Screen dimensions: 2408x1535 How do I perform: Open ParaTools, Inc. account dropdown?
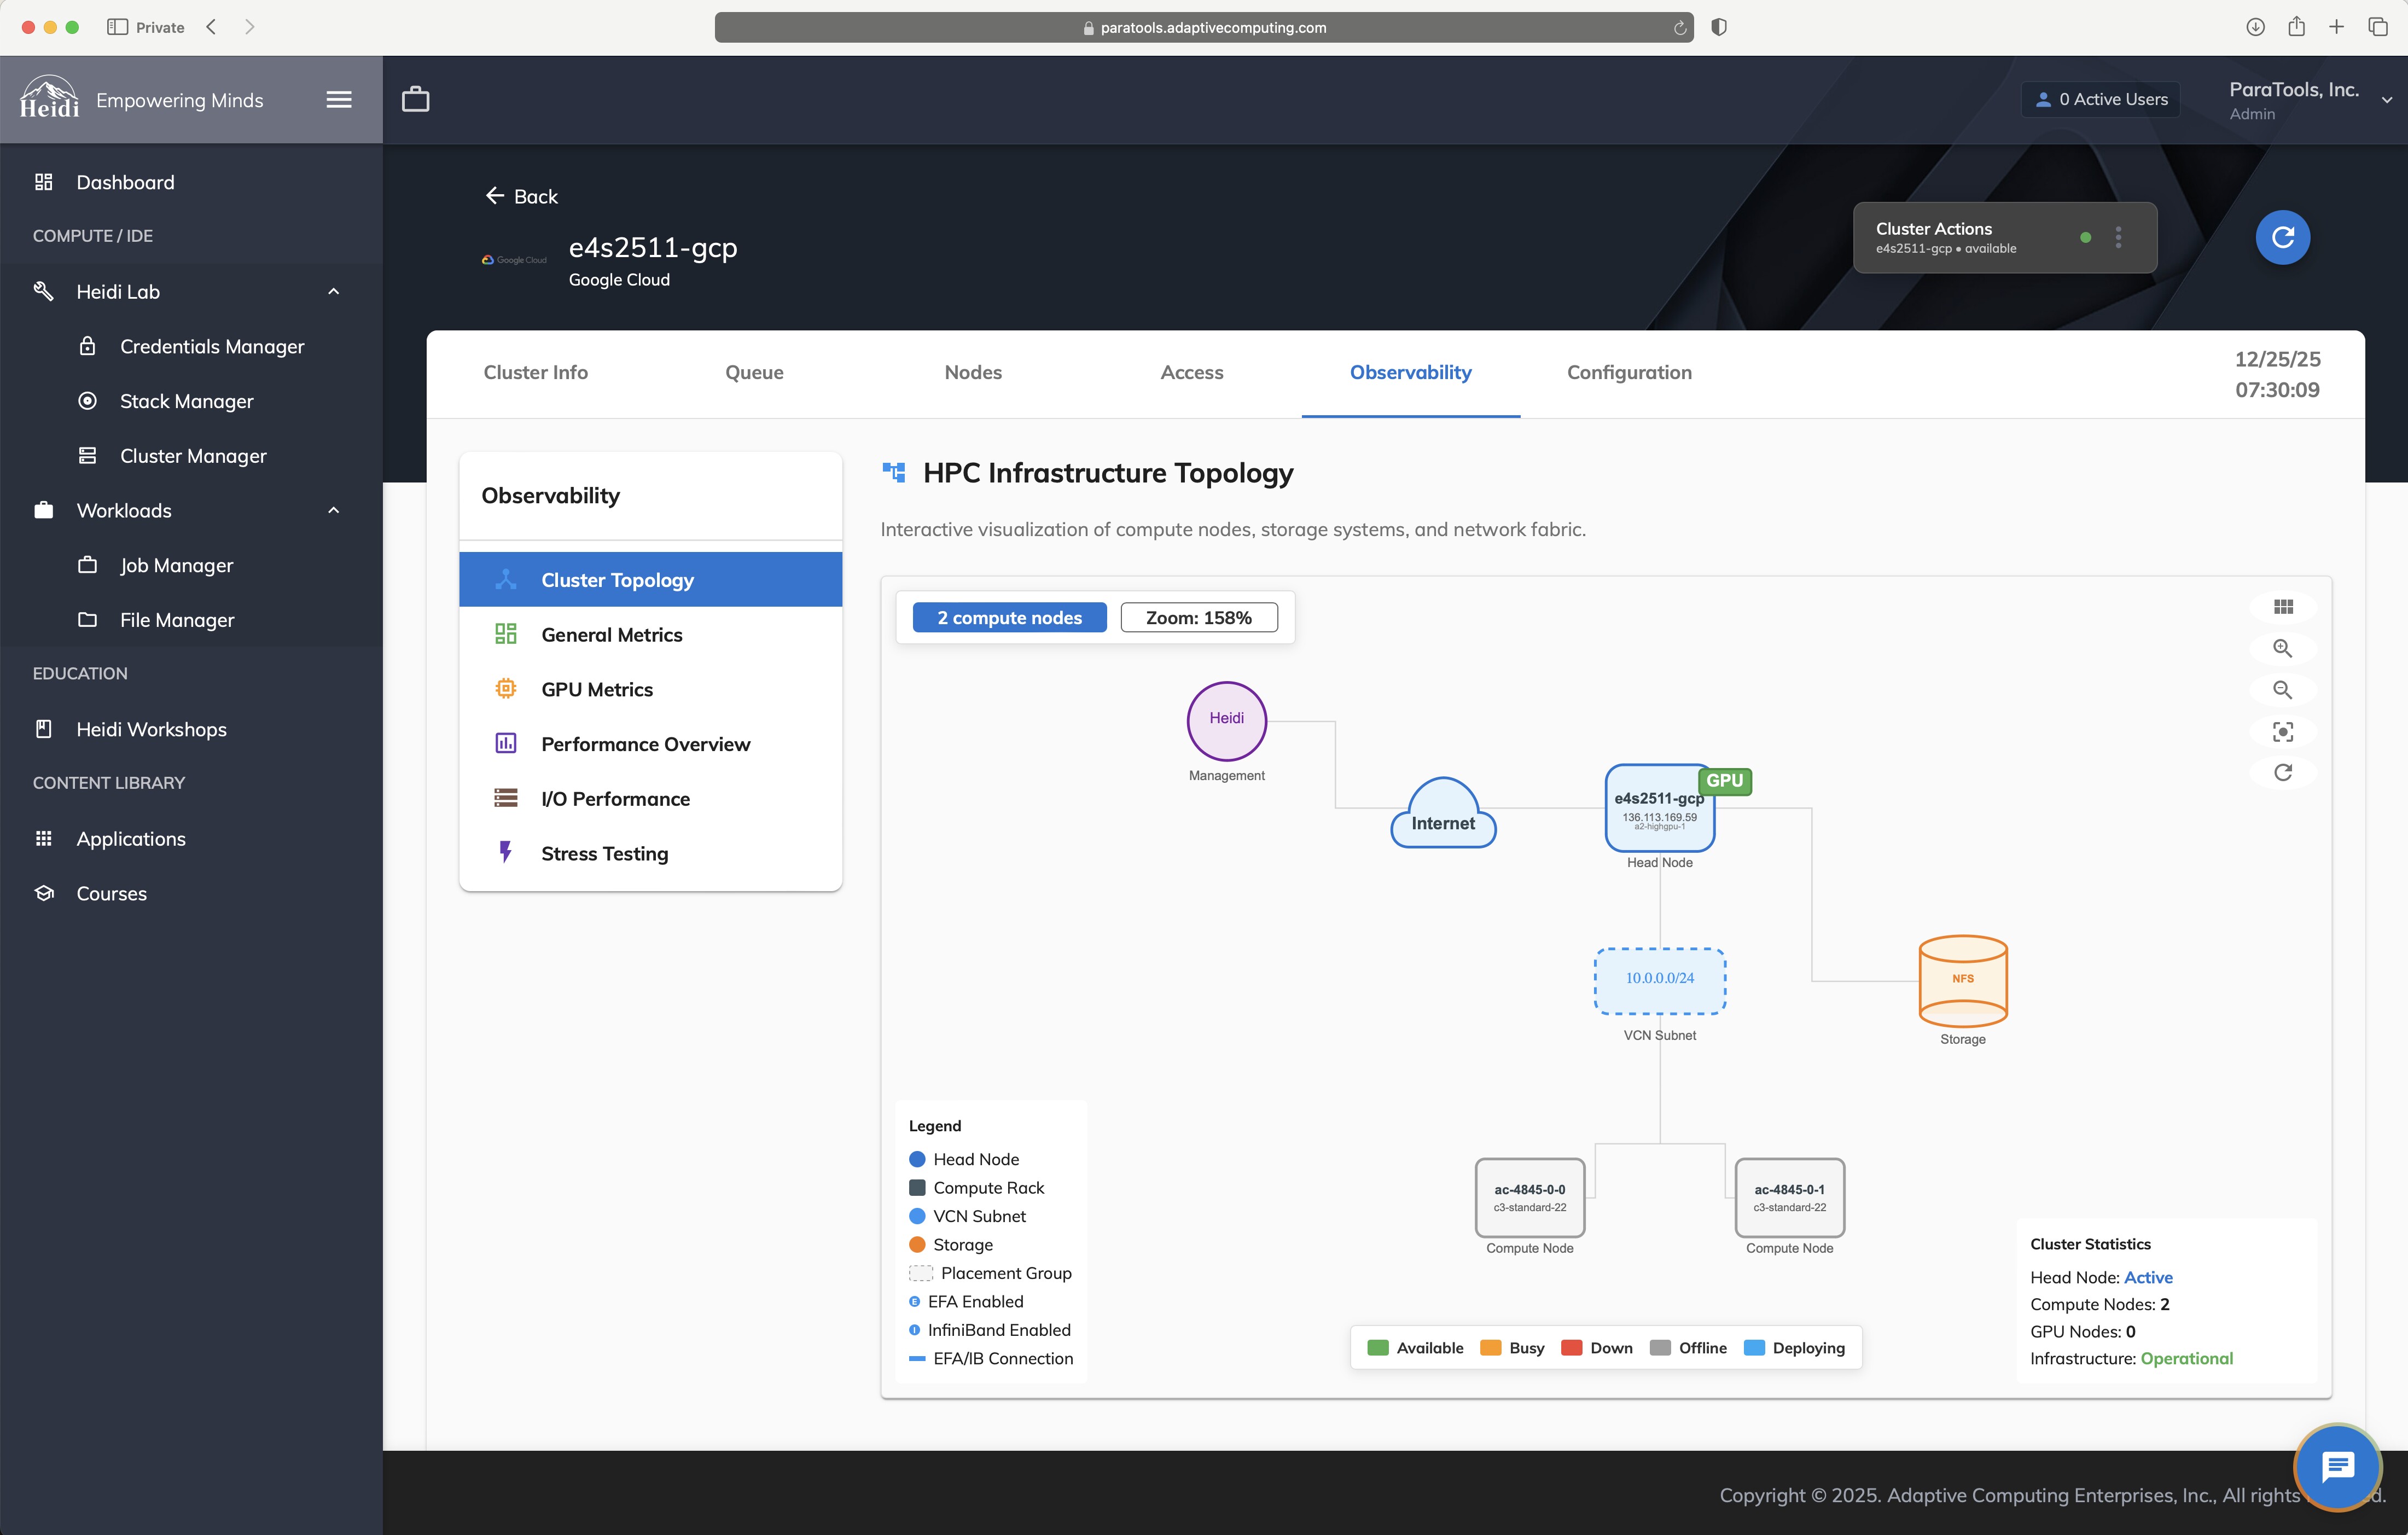click(2387, 100)
